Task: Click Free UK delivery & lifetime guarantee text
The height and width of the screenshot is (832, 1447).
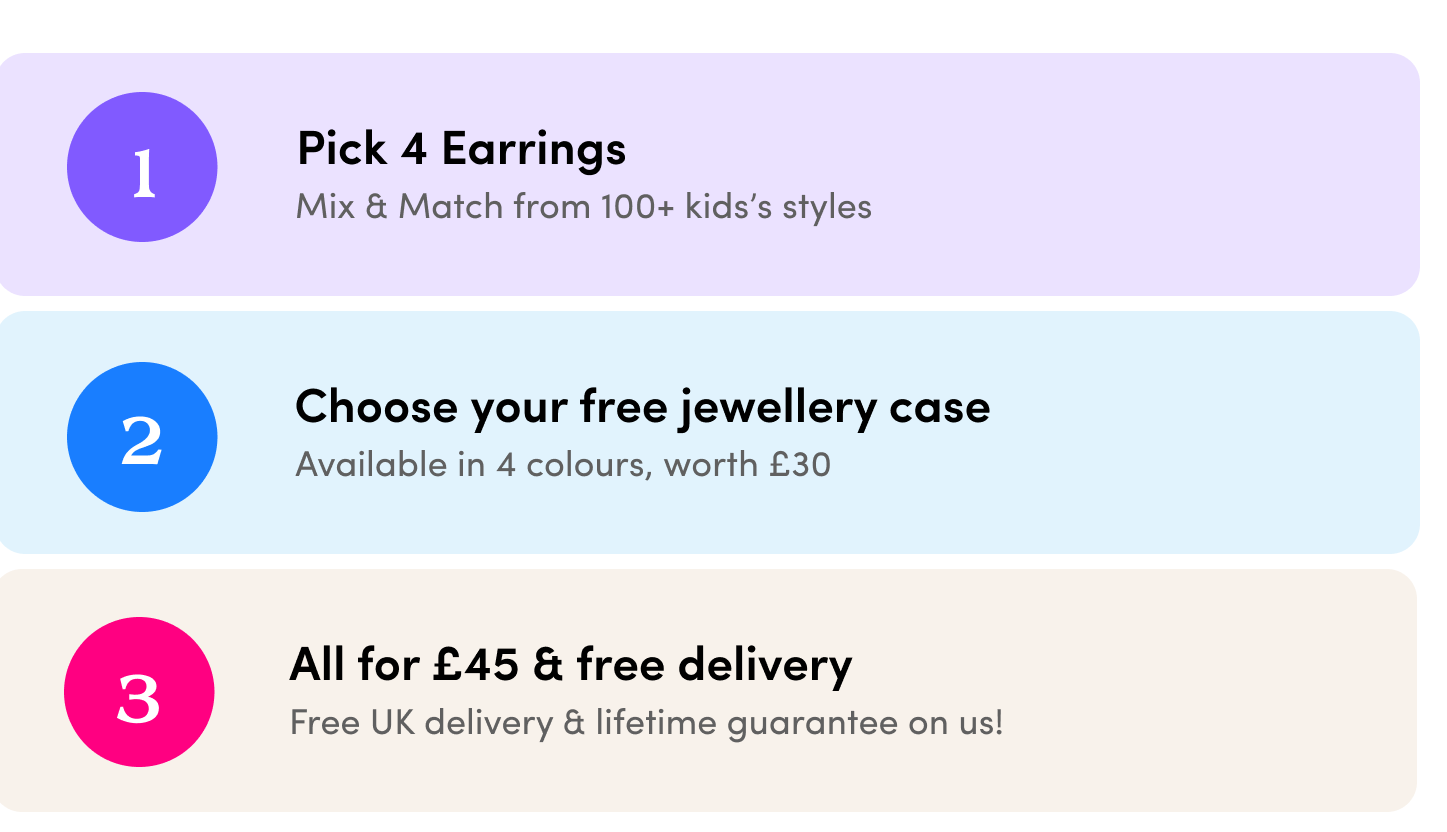Action: tap(646, 722)
